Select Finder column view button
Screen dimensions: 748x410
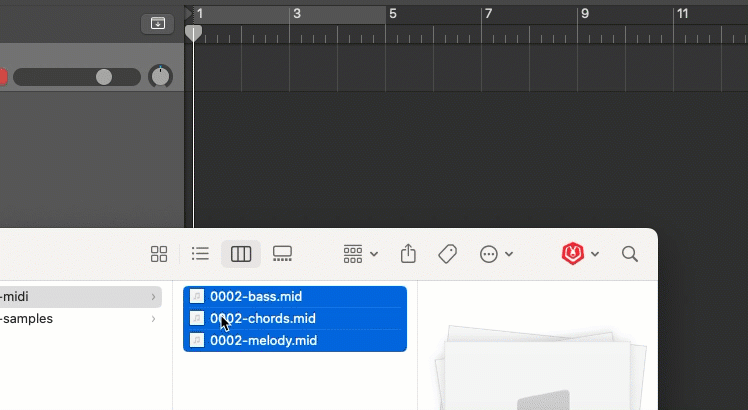(x=241, y=254)
